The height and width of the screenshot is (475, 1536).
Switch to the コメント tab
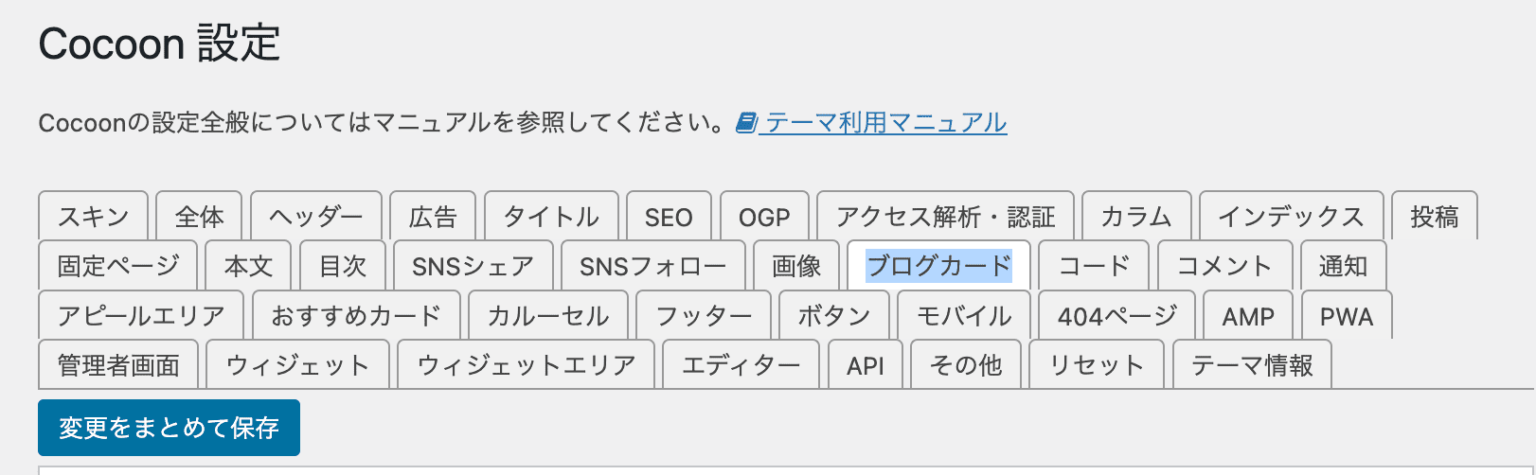click(1225, 266)
